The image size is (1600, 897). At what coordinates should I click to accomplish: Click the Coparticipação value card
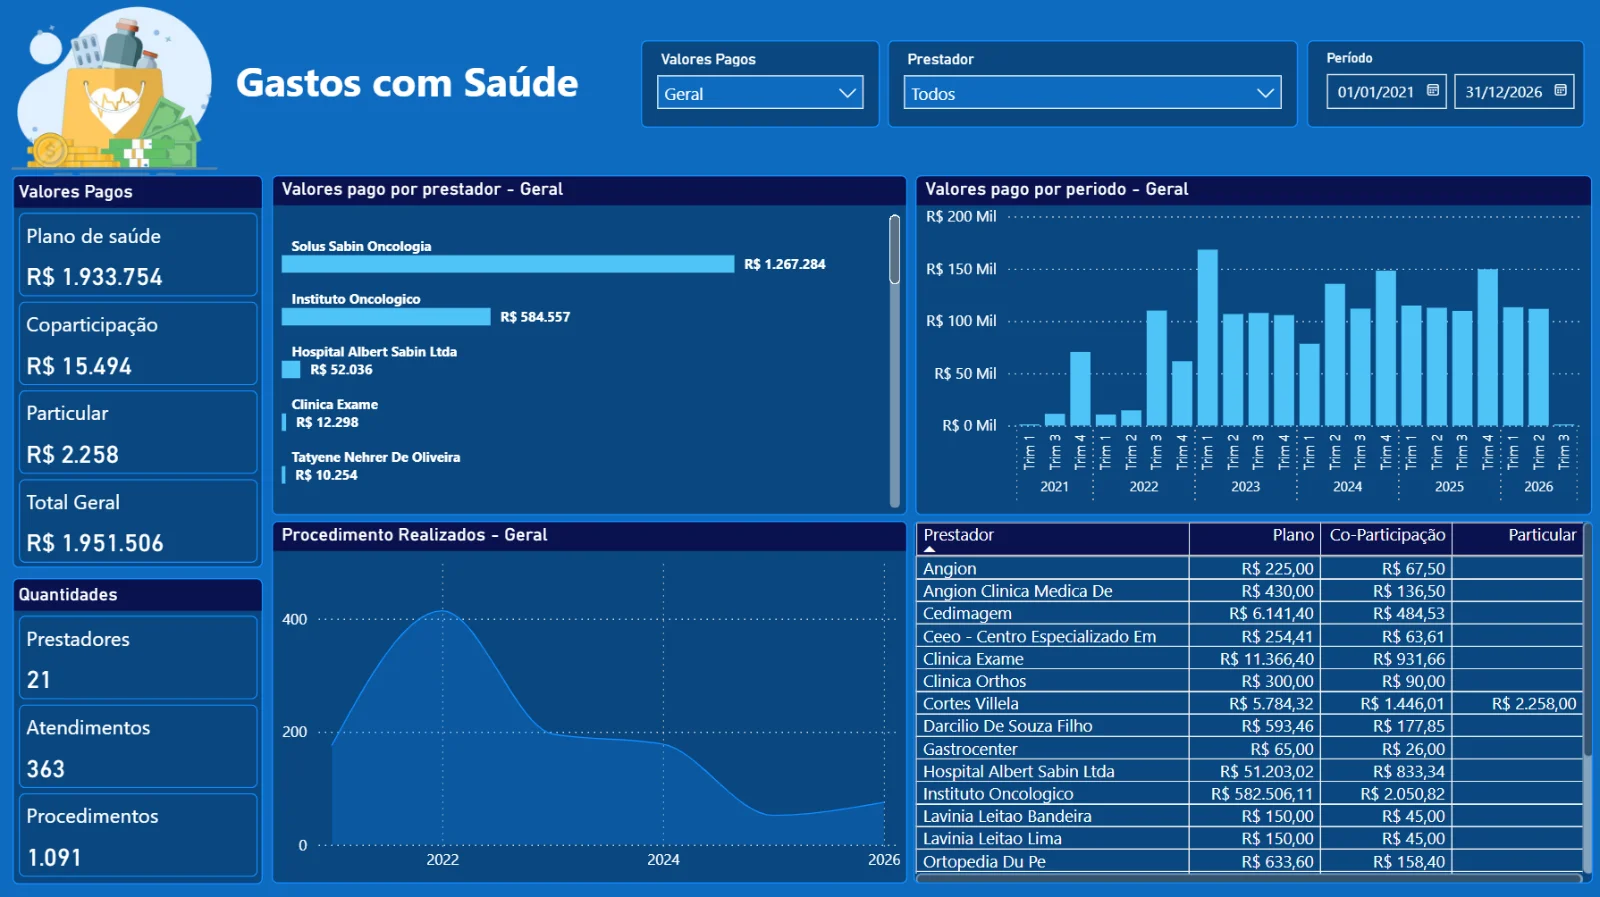point(138,344)
